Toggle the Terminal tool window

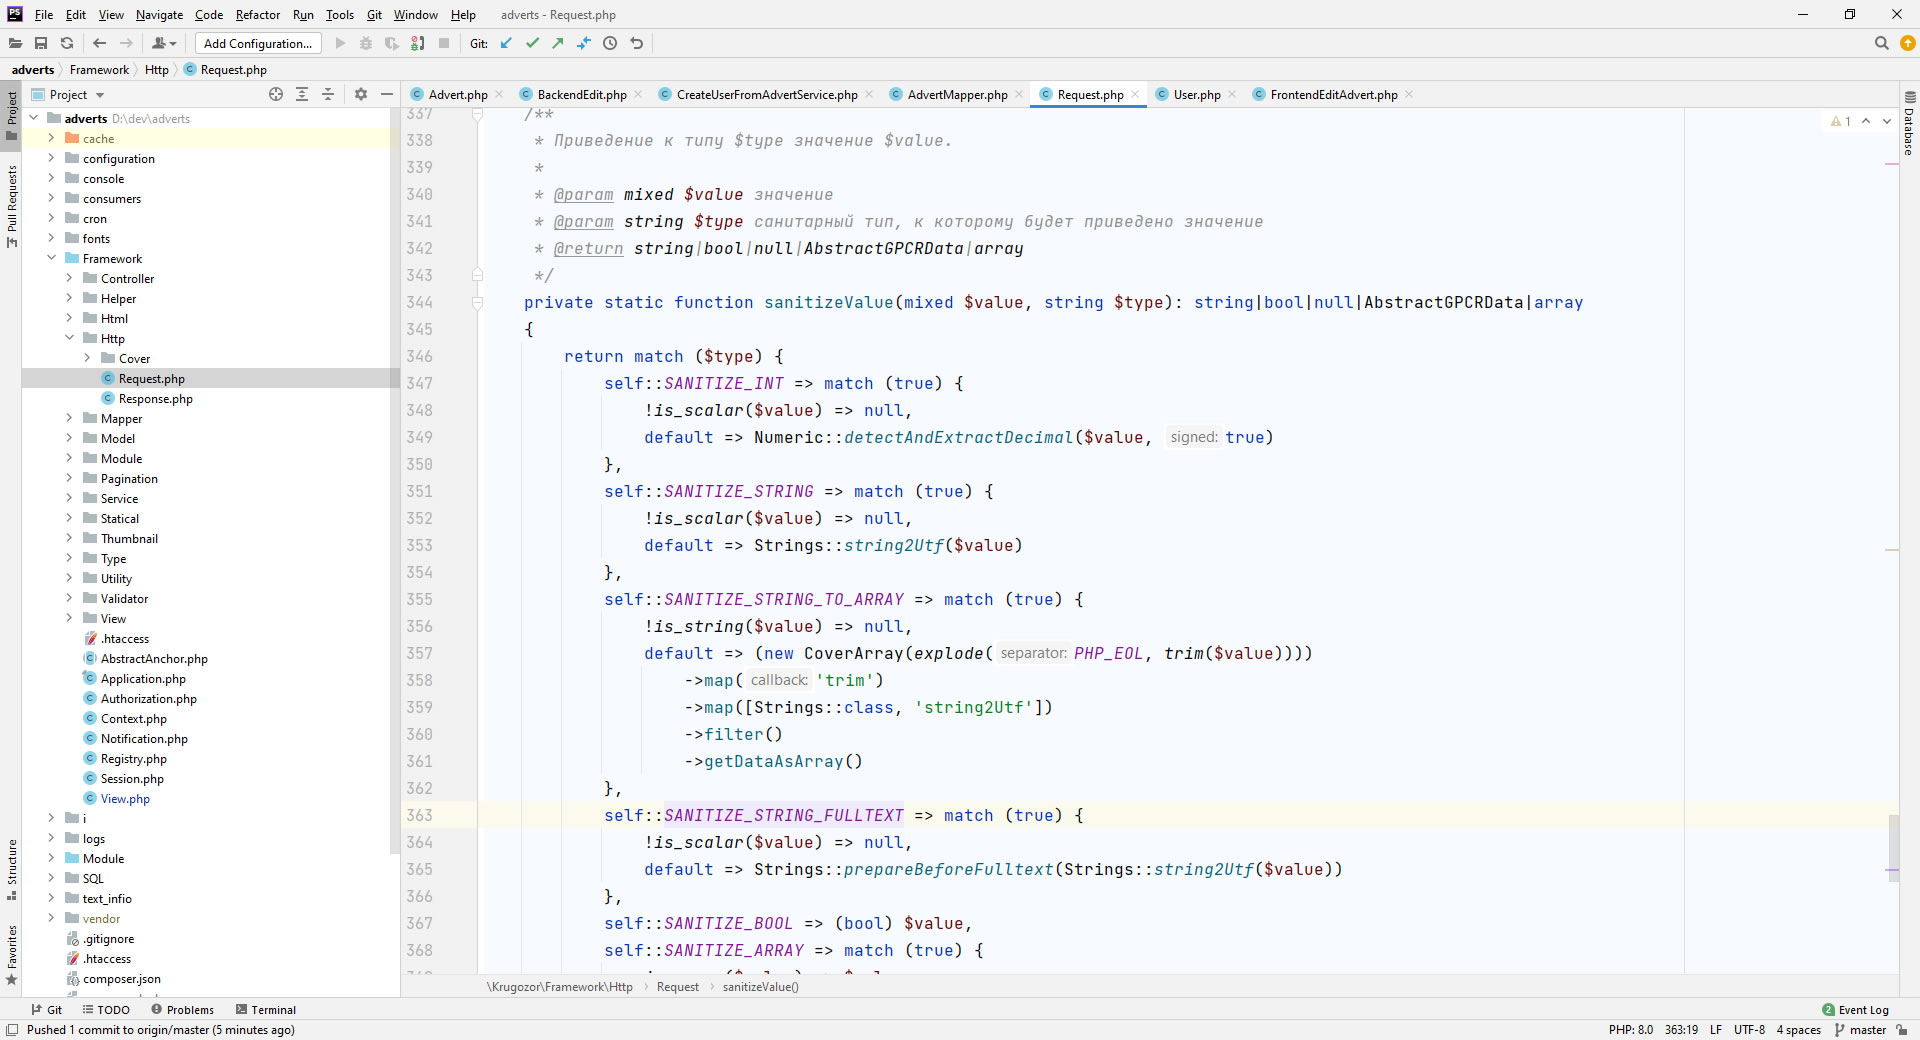266,1010
